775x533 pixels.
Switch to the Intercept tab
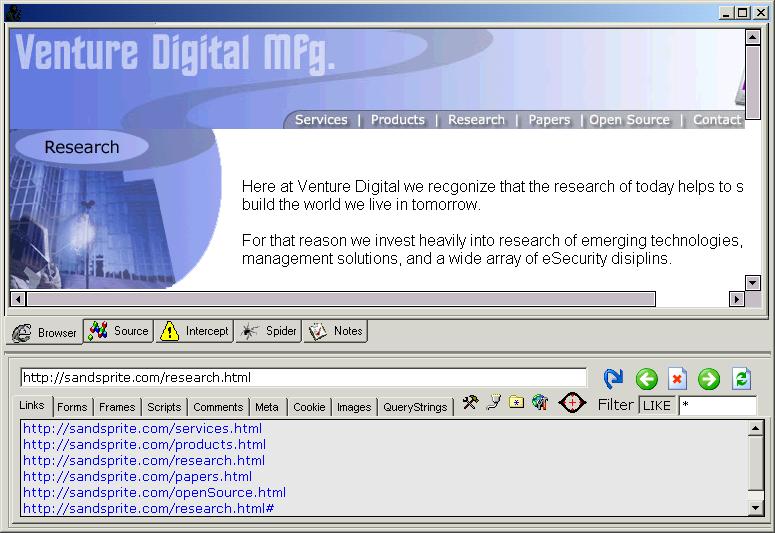point(195,331)
